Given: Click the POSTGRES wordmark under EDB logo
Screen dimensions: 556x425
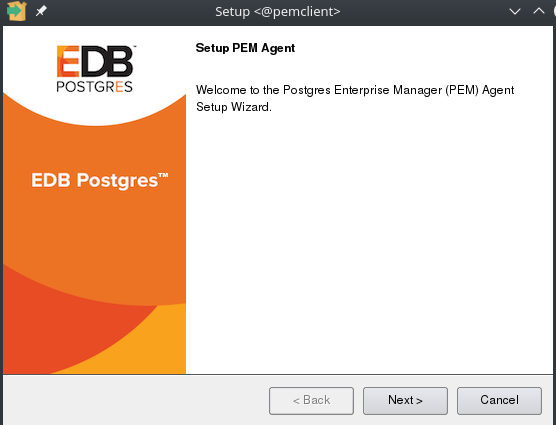Looking at the screenshot, I should click(94, 86).
